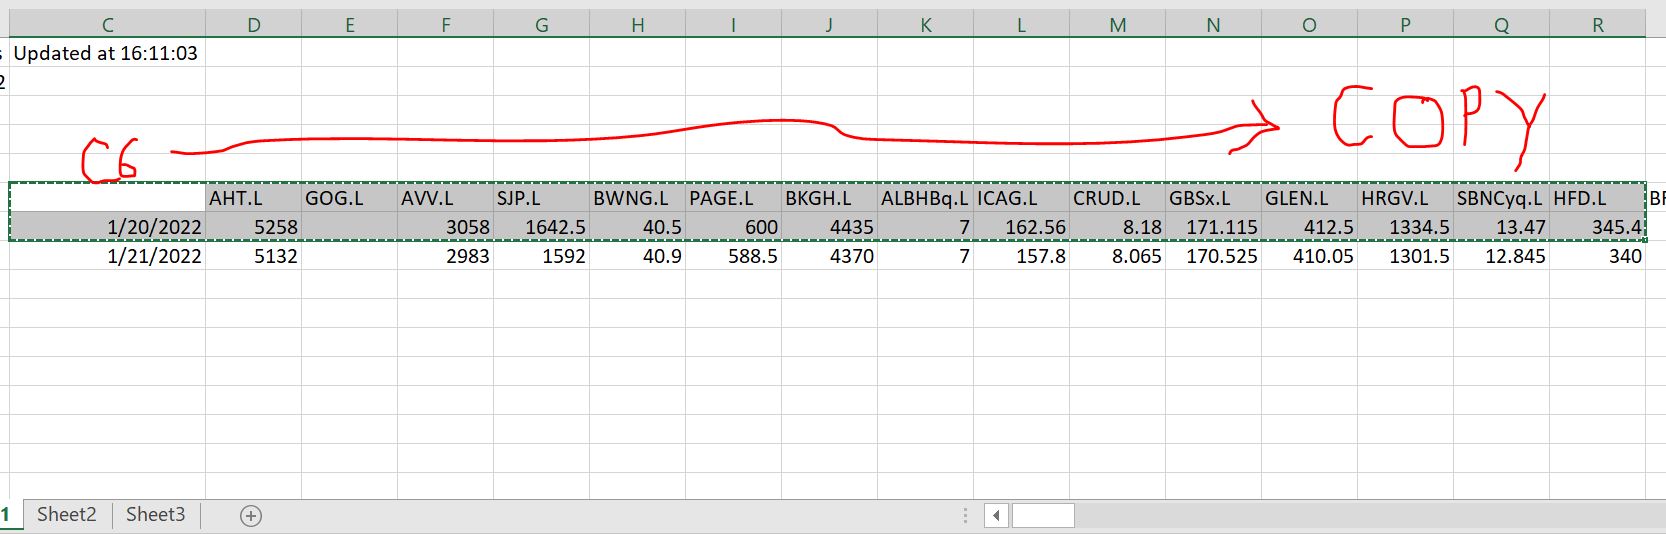
Task: Select cell with value 5132
Action: point(253,256)
